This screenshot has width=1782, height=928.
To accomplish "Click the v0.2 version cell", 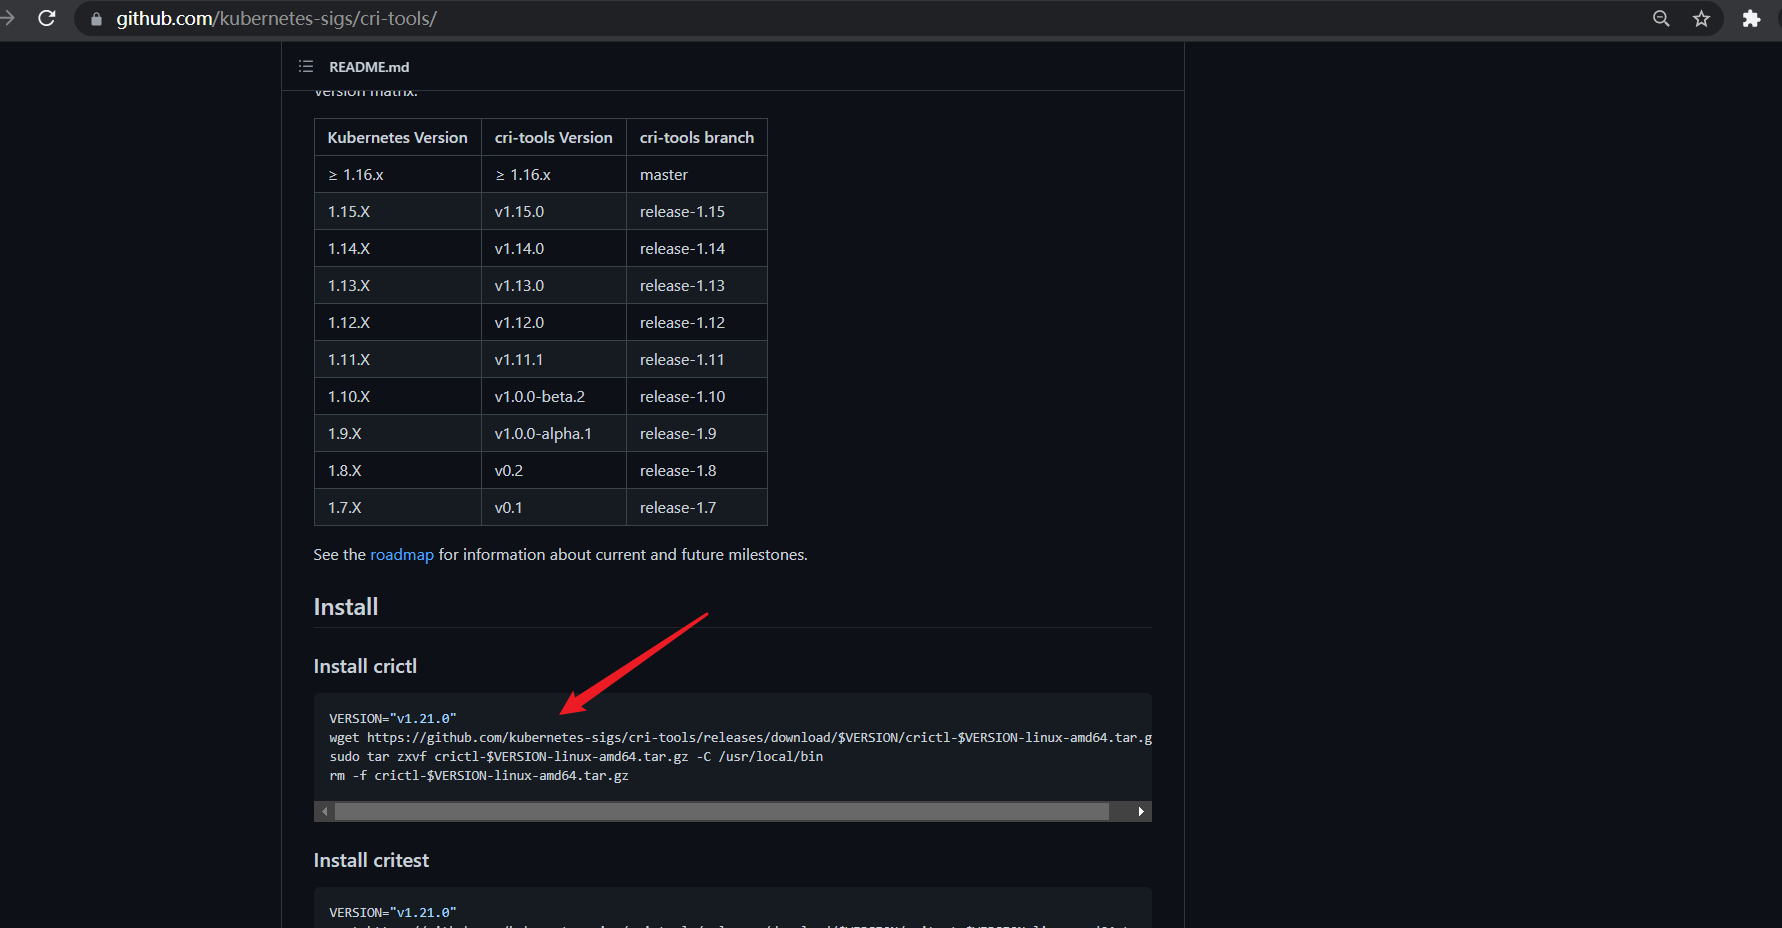I will pos(554,470).
